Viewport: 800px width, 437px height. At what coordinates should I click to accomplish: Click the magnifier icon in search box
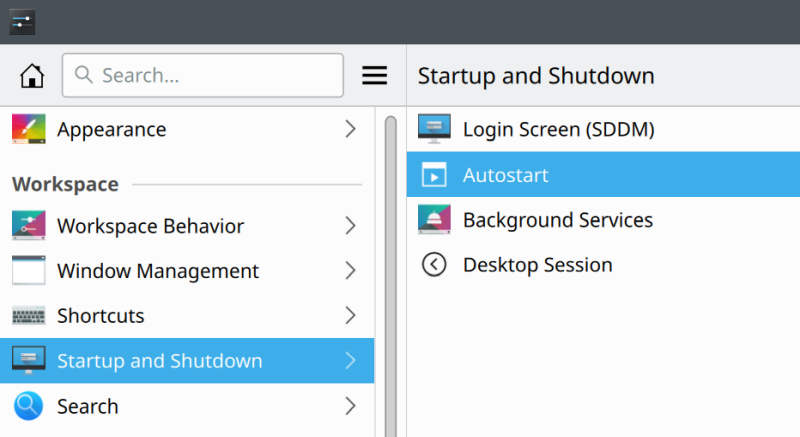84,75
